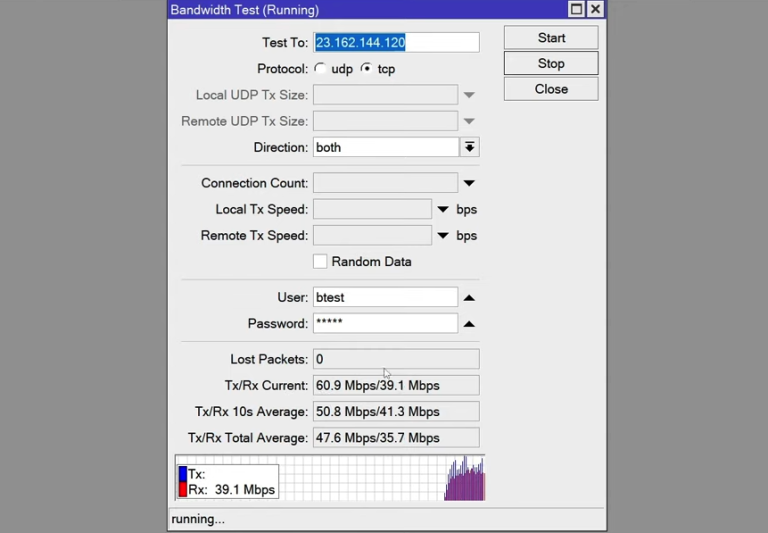Click the Start button
The image size is (768, 533).
click(x=551, y=38)
